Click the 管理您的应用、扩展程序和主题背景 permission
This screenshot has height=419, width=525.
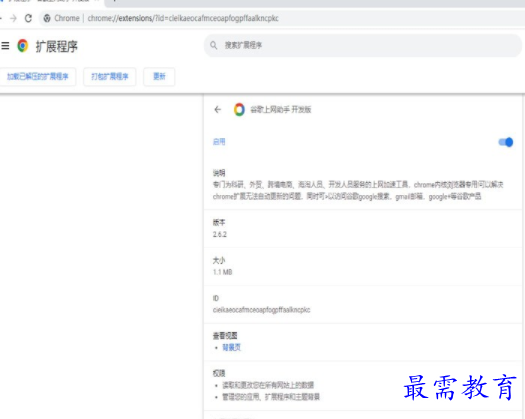pyautogui.click(x=271, y=397)
